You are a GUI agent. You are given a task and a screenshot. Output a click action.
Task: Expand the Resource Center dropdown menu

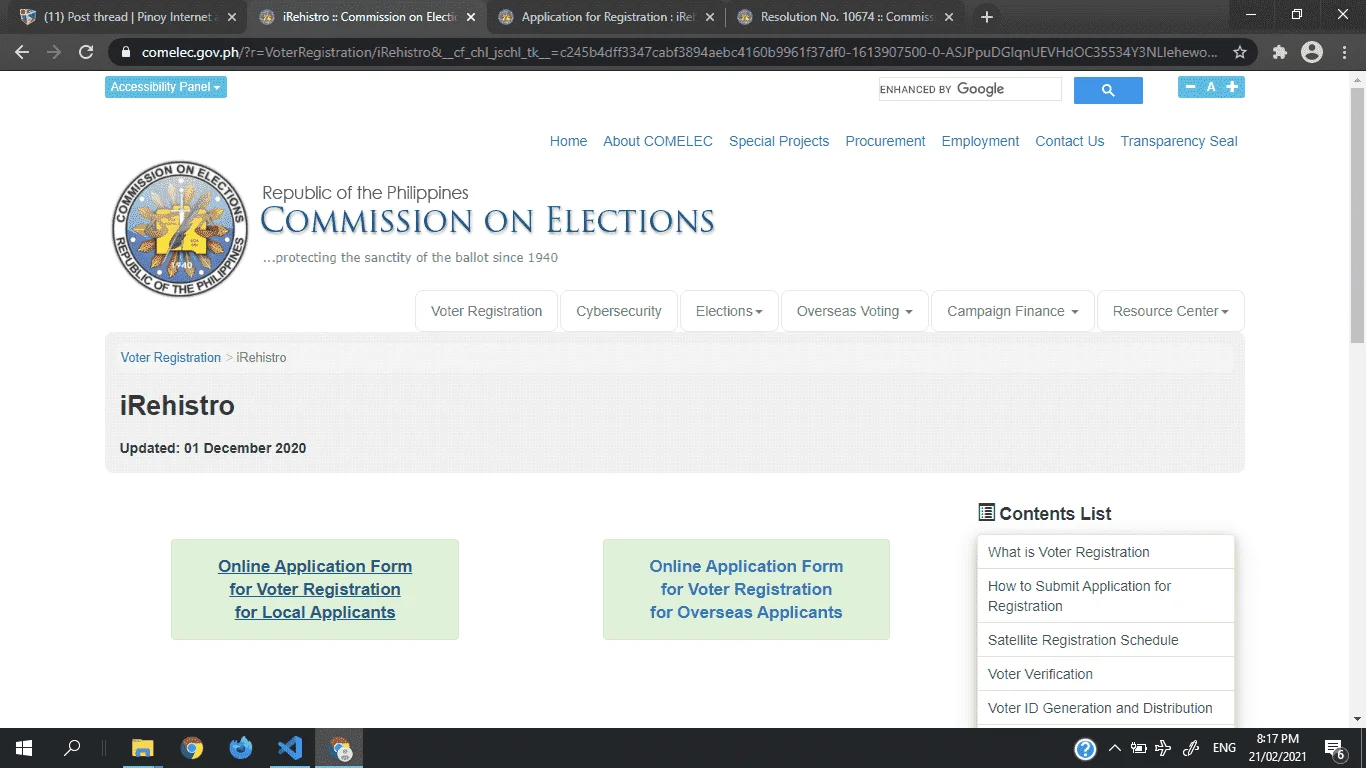click(1171, 311)
